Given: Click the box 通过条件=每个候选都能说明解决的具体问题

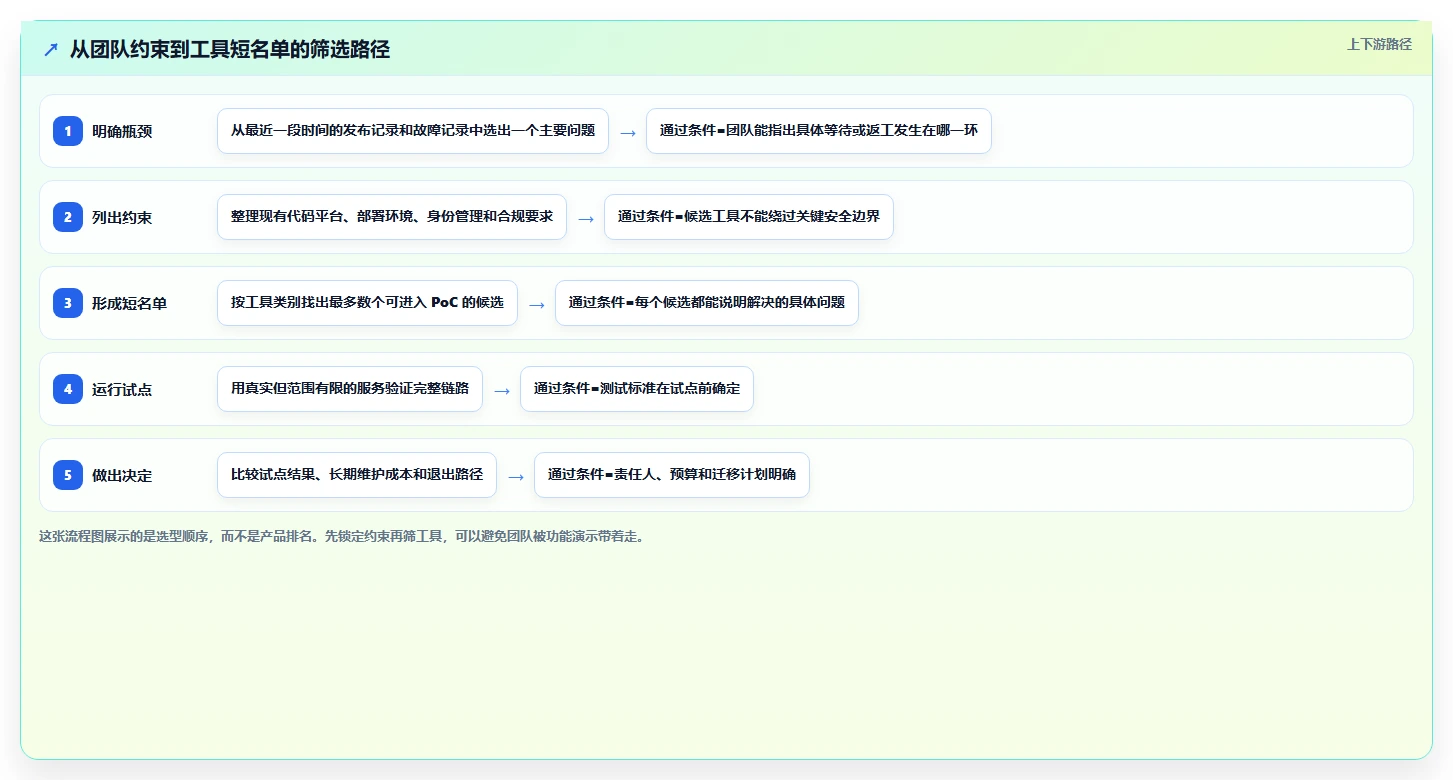Looking at the screenshot, I should click(x=707, y=303).
